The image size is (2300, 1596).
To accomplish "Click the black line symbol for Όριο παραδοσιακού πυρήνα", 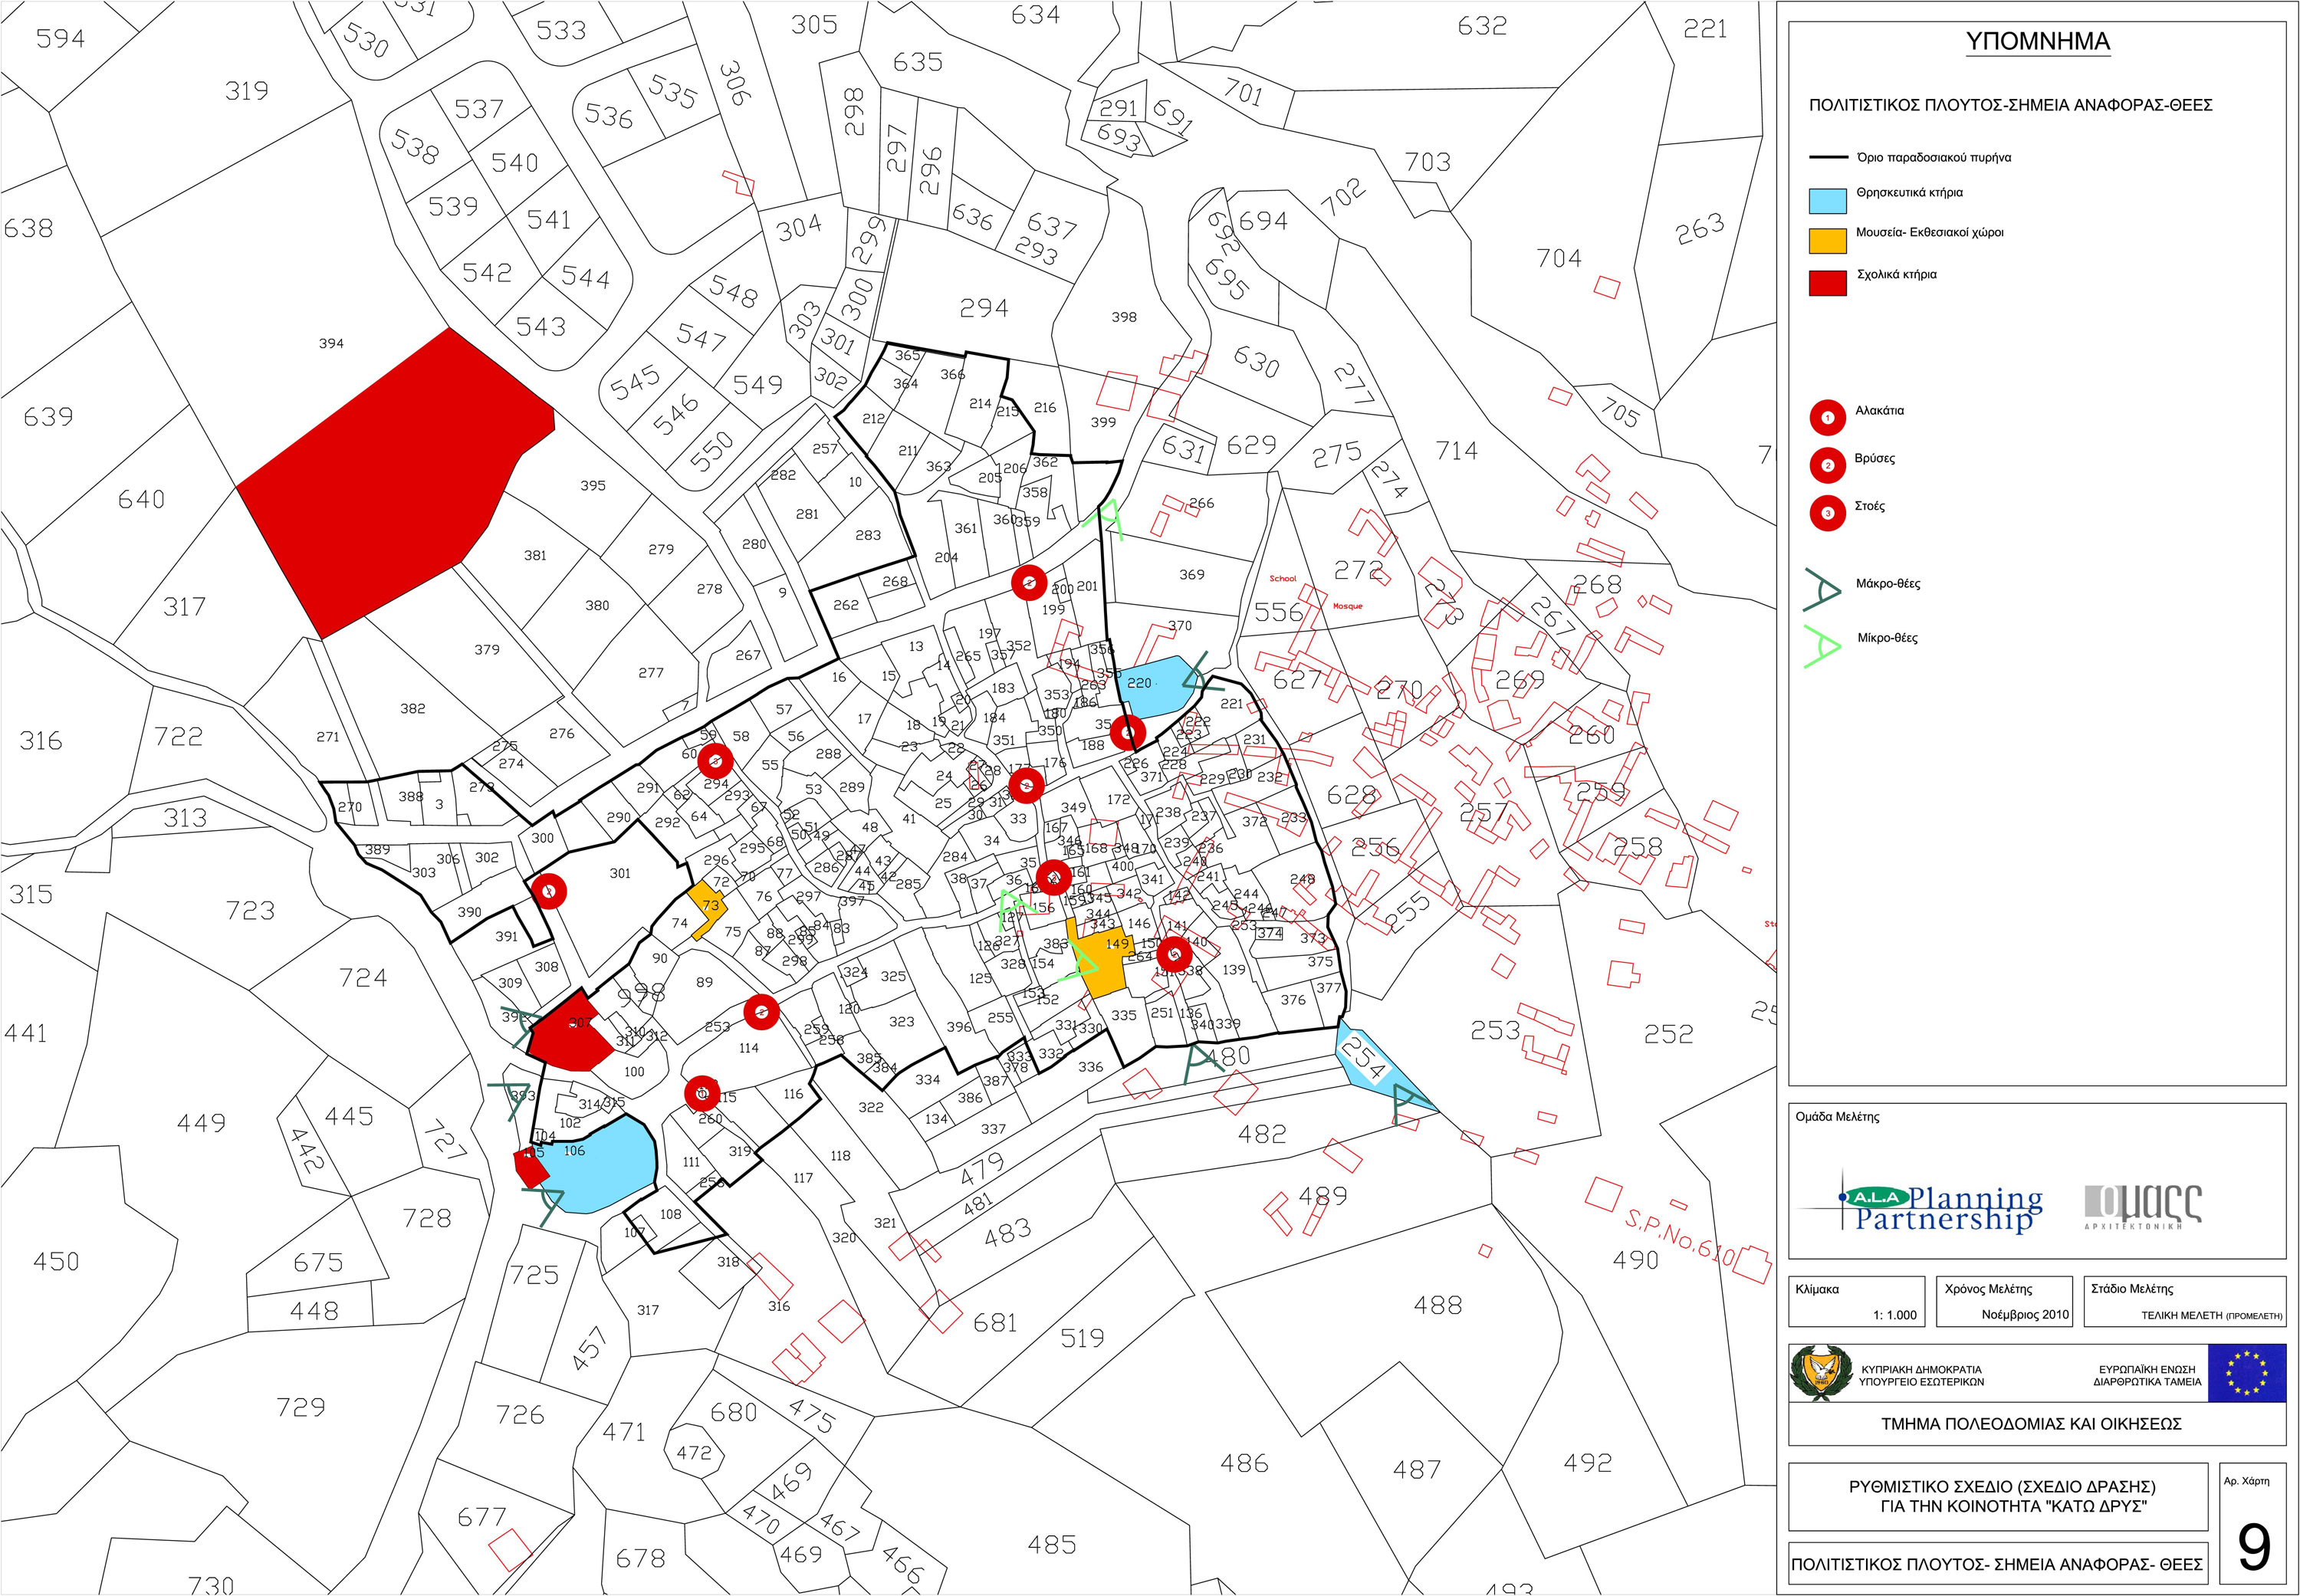I will (x=1828, y=158).
